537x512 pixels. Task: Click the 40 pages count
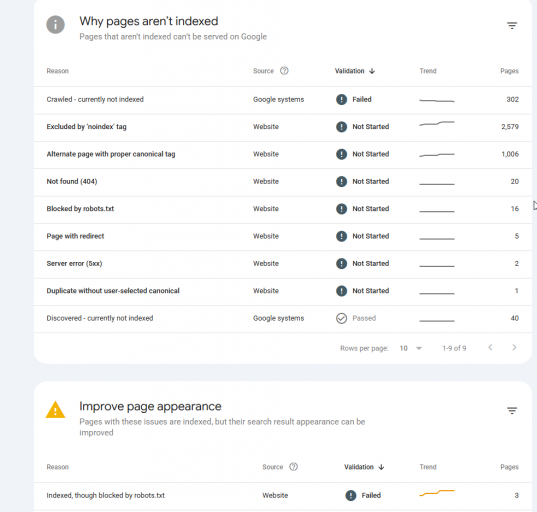pos(514,318)
